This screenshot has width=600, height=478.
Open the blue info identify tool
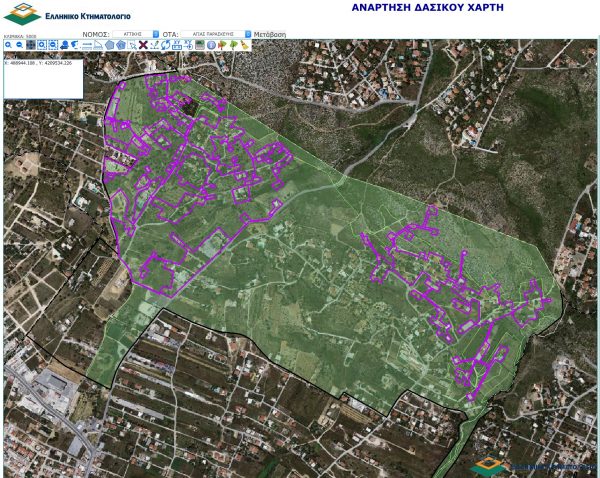pyautogui.click(x=211, y=45)
